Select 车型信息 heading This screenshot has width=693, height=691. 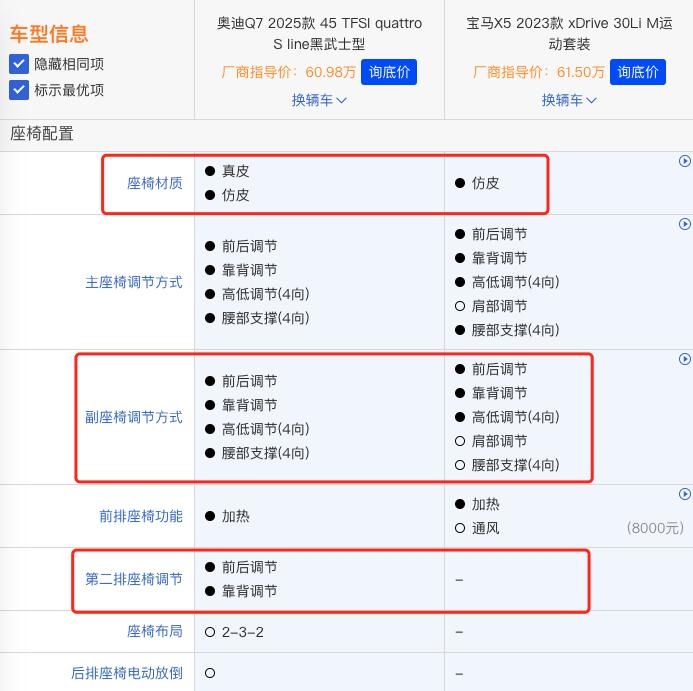[49, 34]
